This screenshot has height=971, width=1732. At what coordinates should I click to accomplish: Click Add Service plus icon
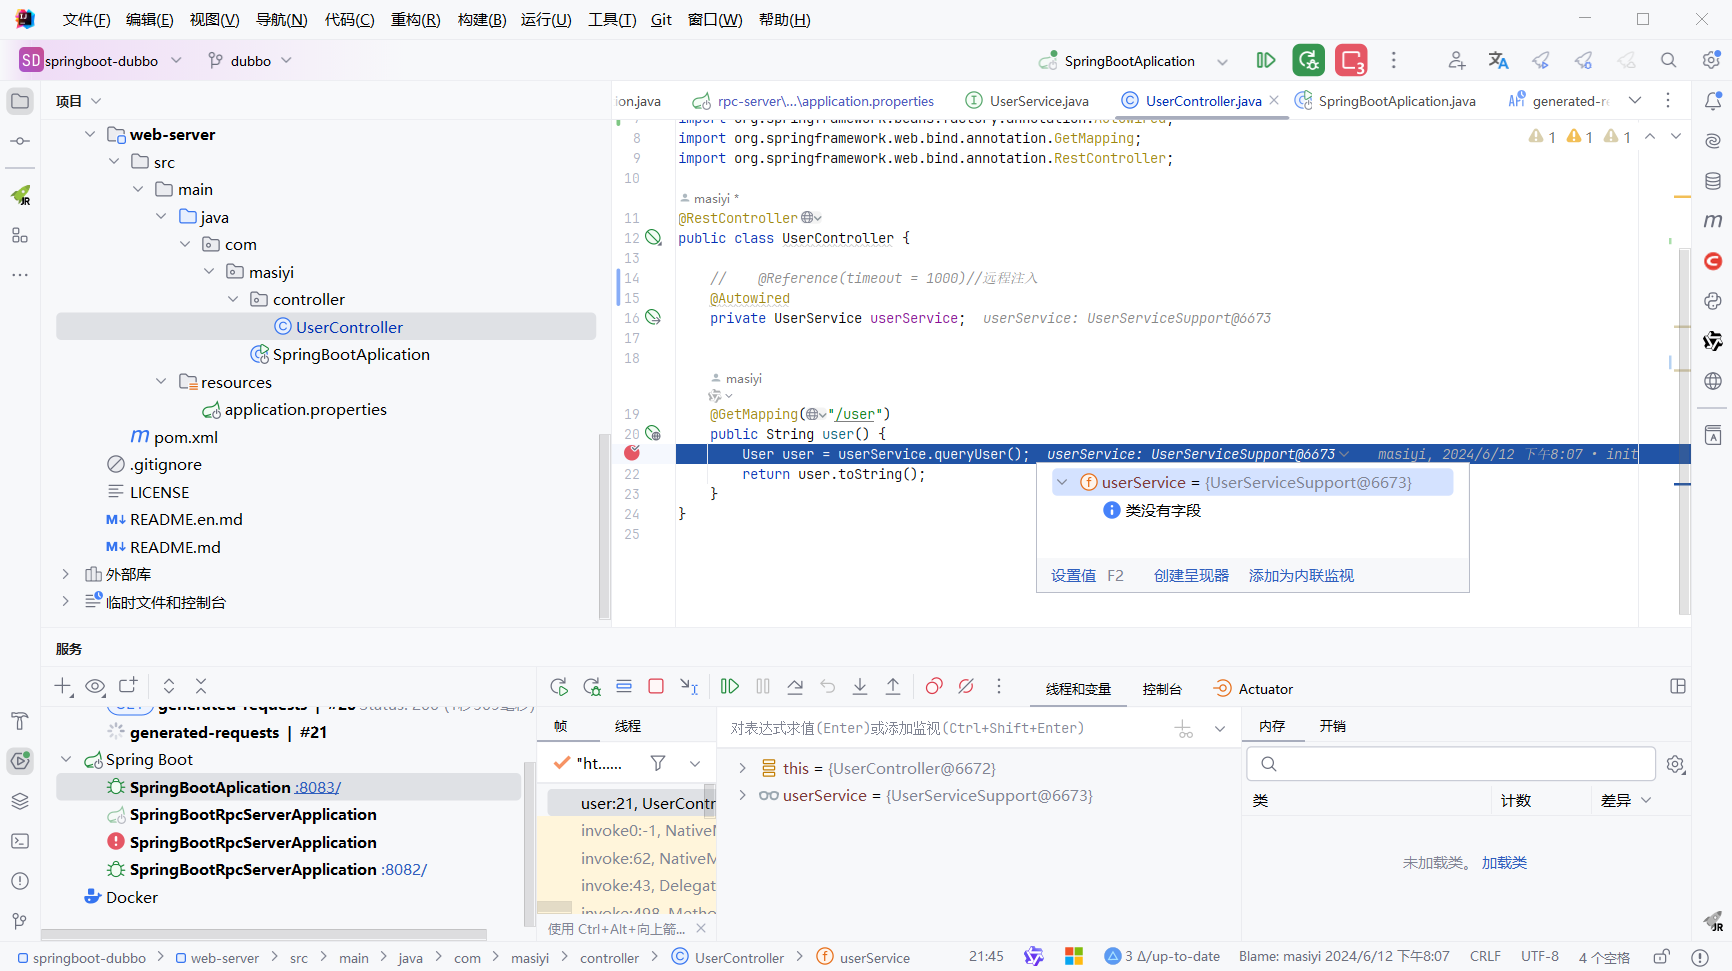tap(63, 685)
